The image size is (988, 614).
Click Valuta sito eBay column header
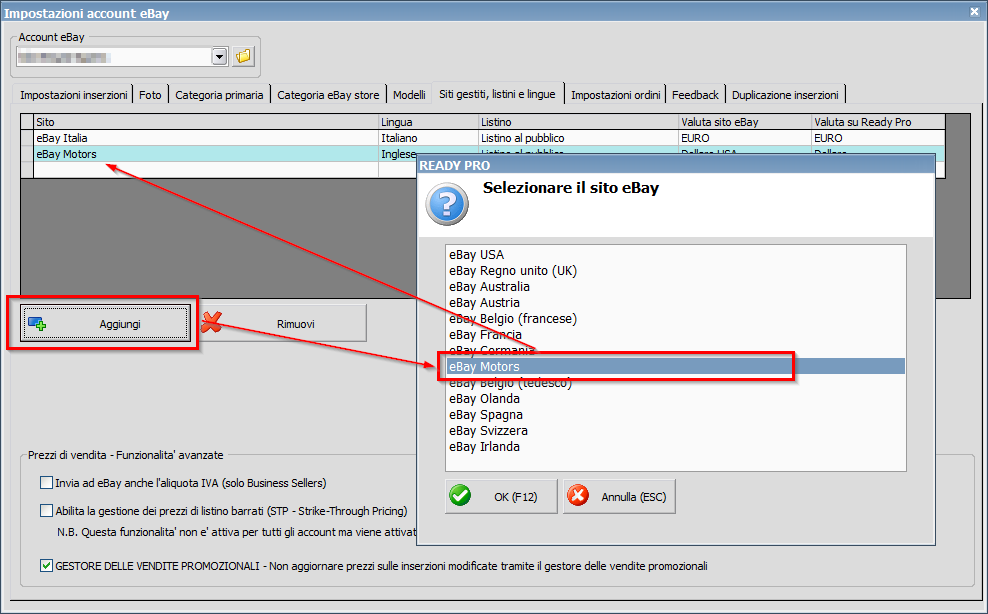tap(745, 122)
